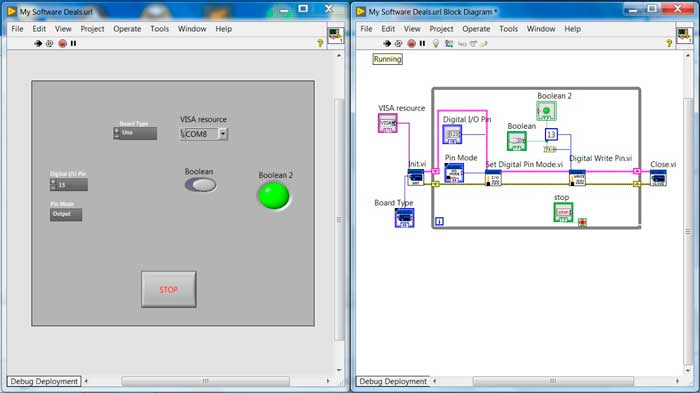Image resolution: width=700 pixels, height=393 pixels.
Task: Click front panel vertical scrollbar thumb
Action: 339,219
